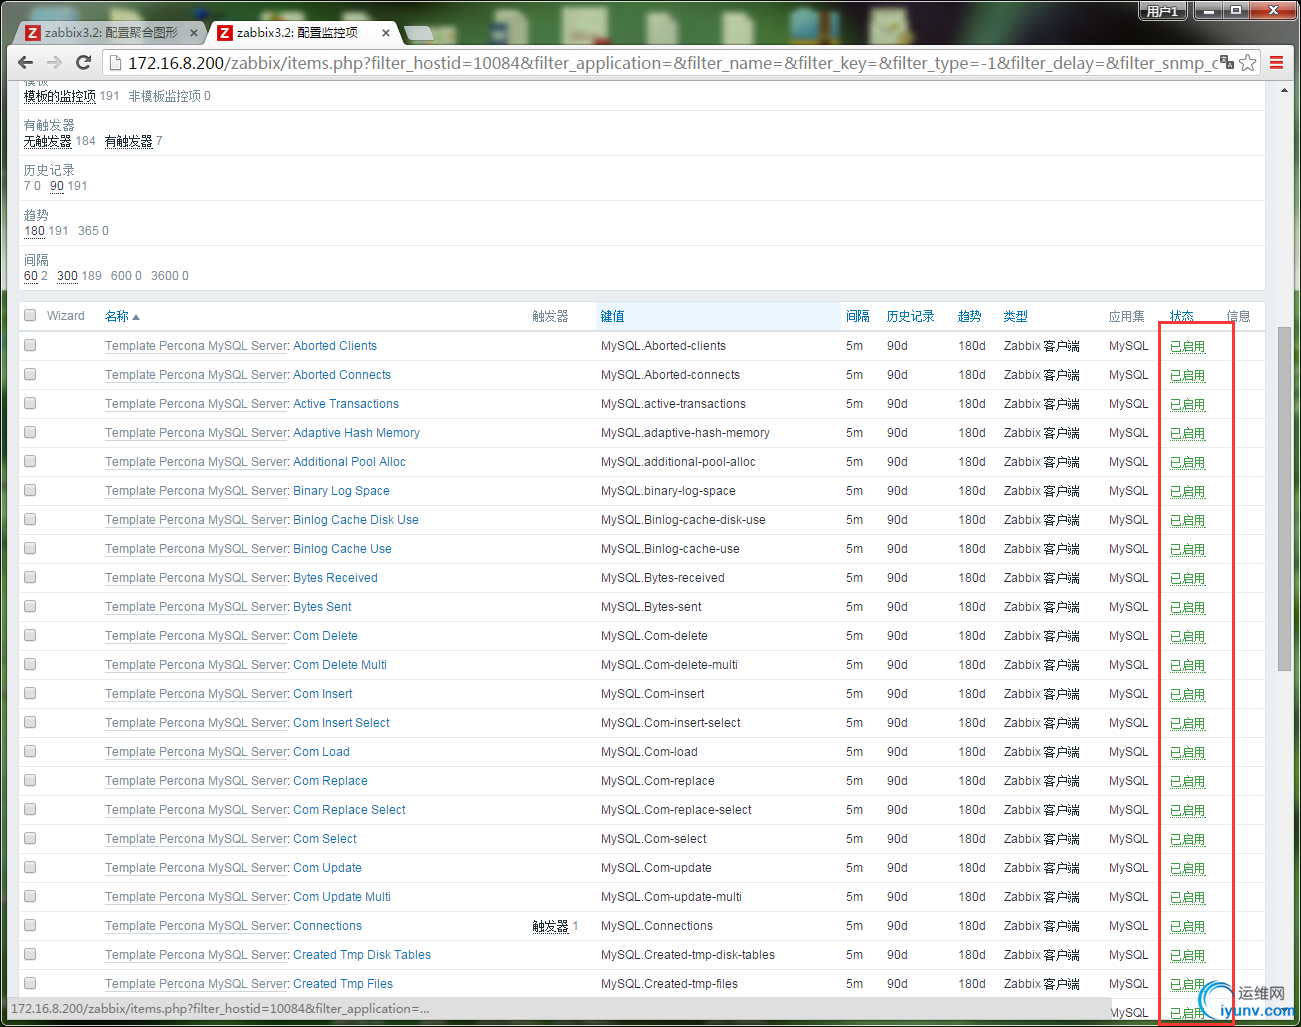The height and width of the screenshot is (1027, 1301).
Task: Filter history by 90 days link
Action: (x=57, y=186)
